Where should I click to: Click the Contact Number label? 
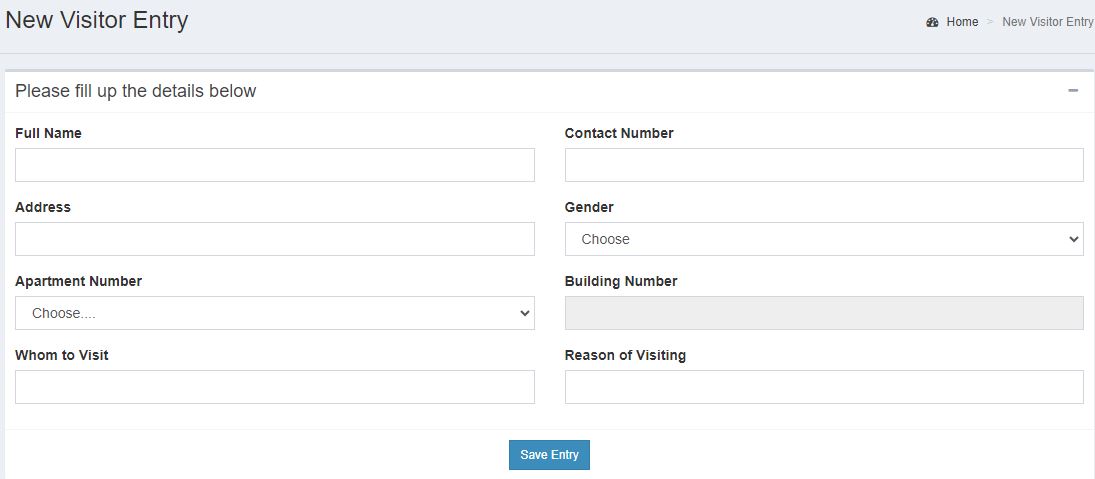point(619,133)
